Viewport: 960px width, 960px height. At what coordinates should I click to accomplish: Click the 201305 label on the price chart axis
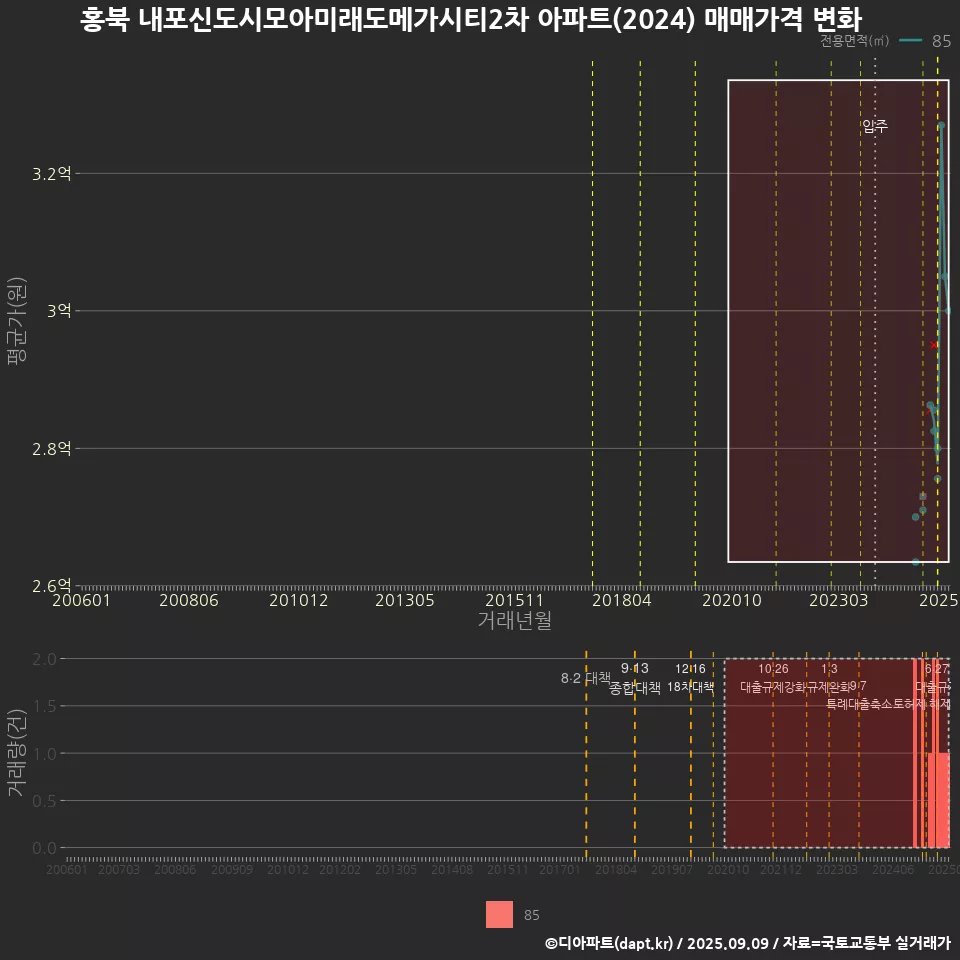click(405, 601)
